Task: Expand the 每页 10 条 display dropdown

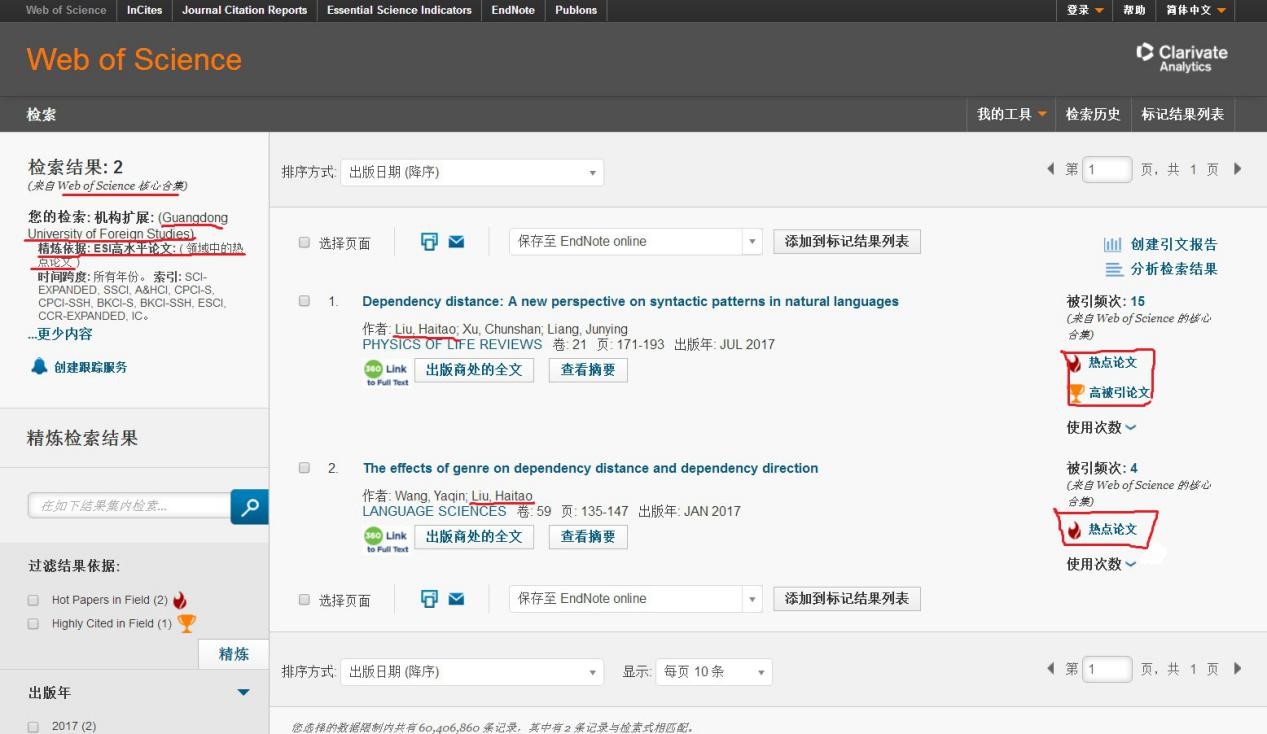Action: 715,672
